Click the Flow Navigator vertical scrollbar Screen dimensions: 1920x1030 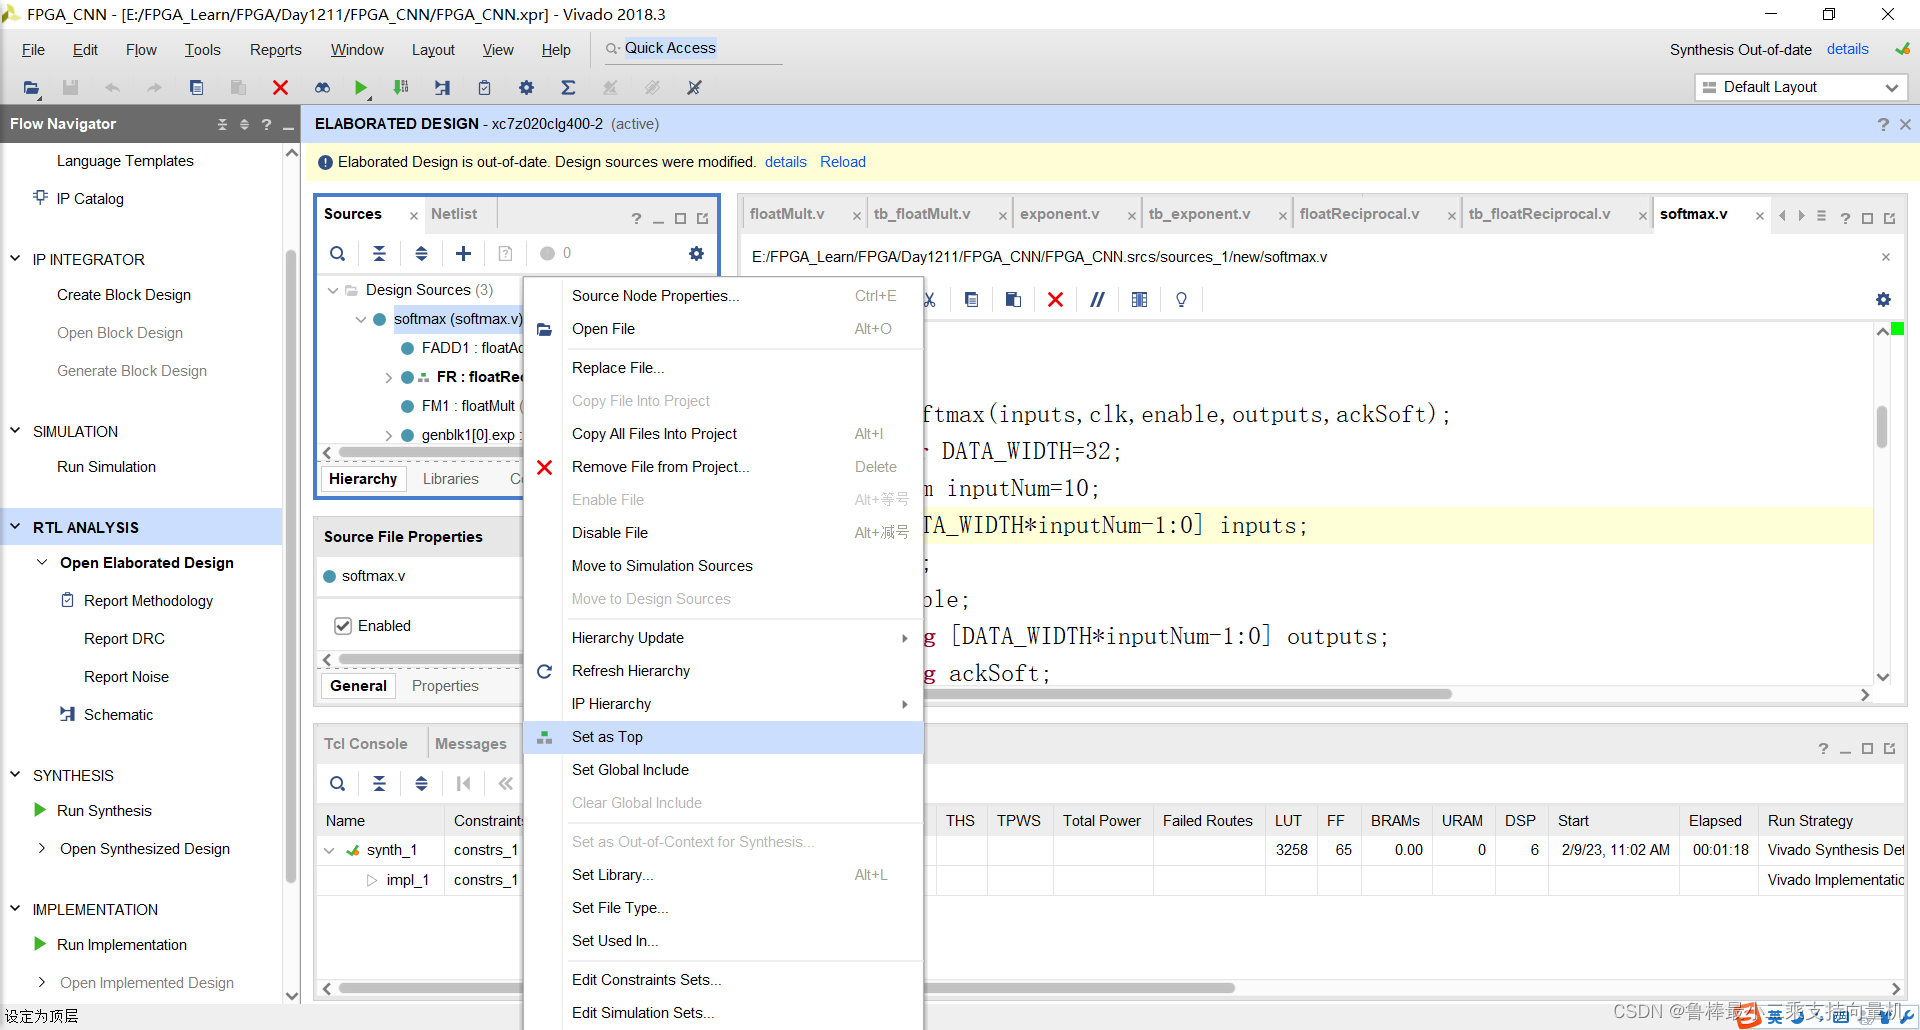[291, 565]
